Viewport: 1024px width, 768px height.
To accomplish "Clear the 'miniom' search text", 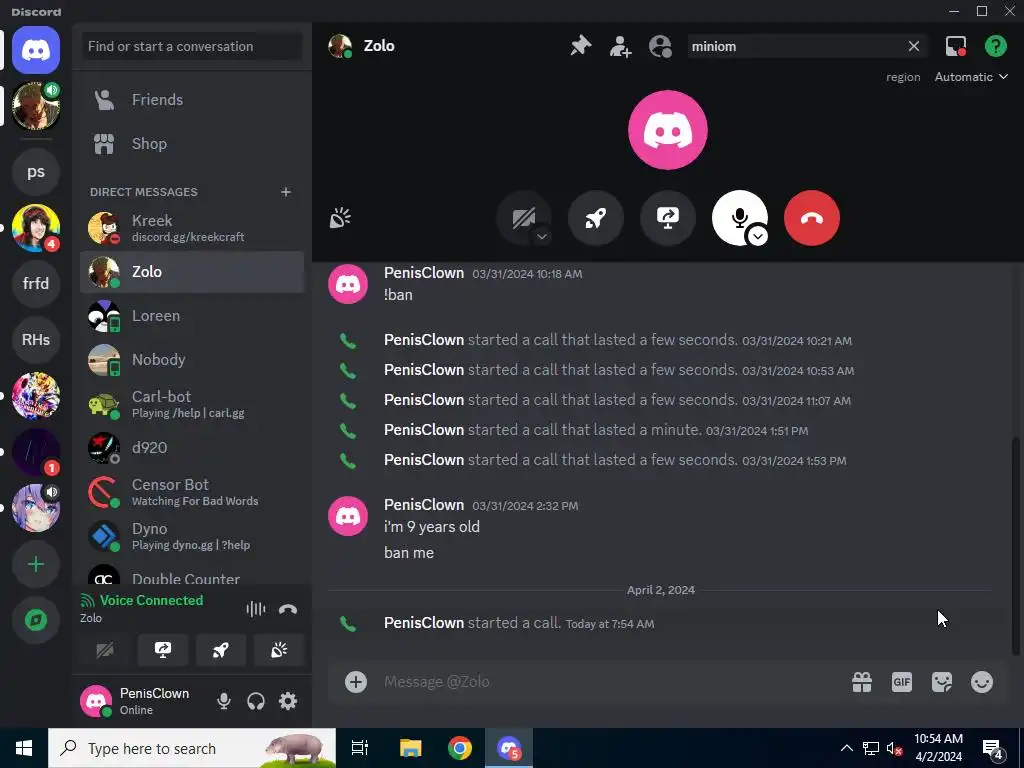I will (x=914, y=46).
